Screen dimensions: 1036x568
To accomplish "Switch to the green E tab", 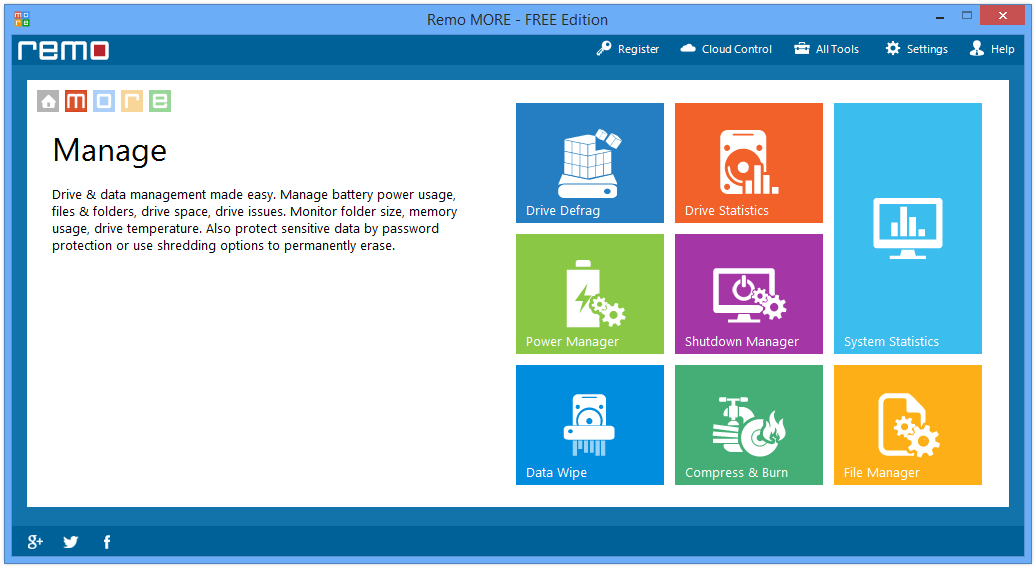I will click(160, 101).
